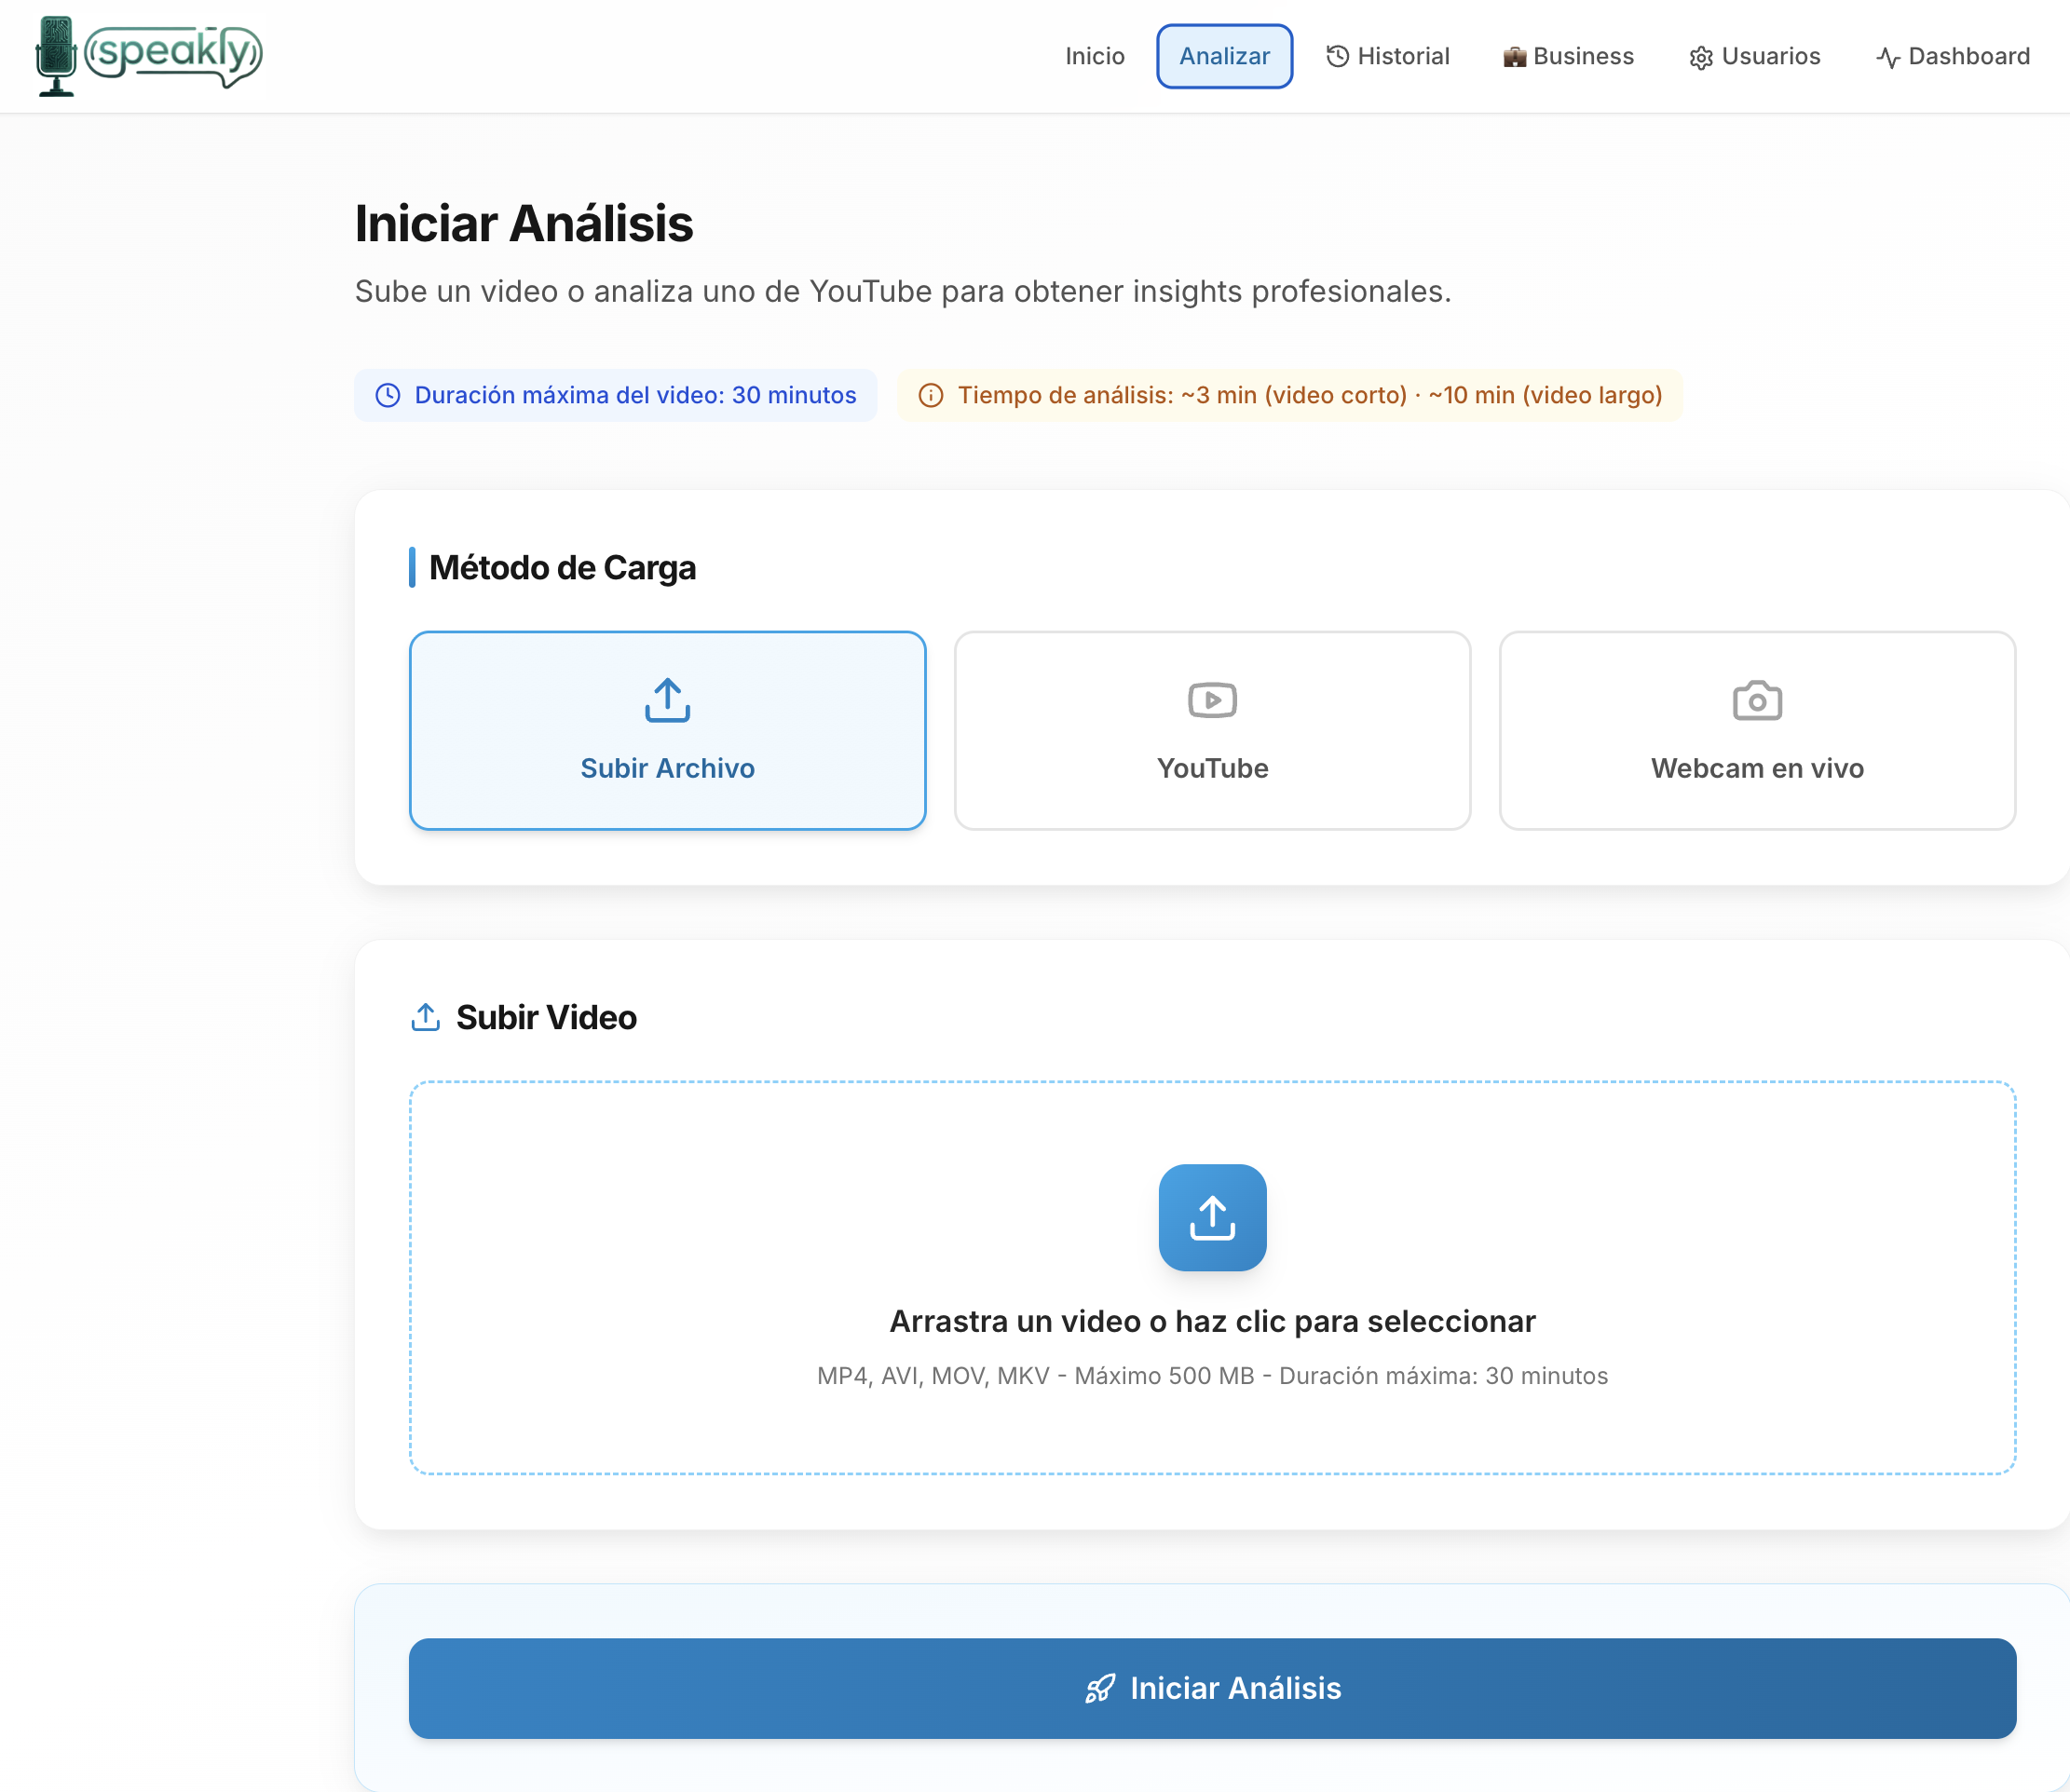Screen dimensions: 2070x1792
Task: Choose Webcam en vivo method
Action: (x=1757, y=730)
